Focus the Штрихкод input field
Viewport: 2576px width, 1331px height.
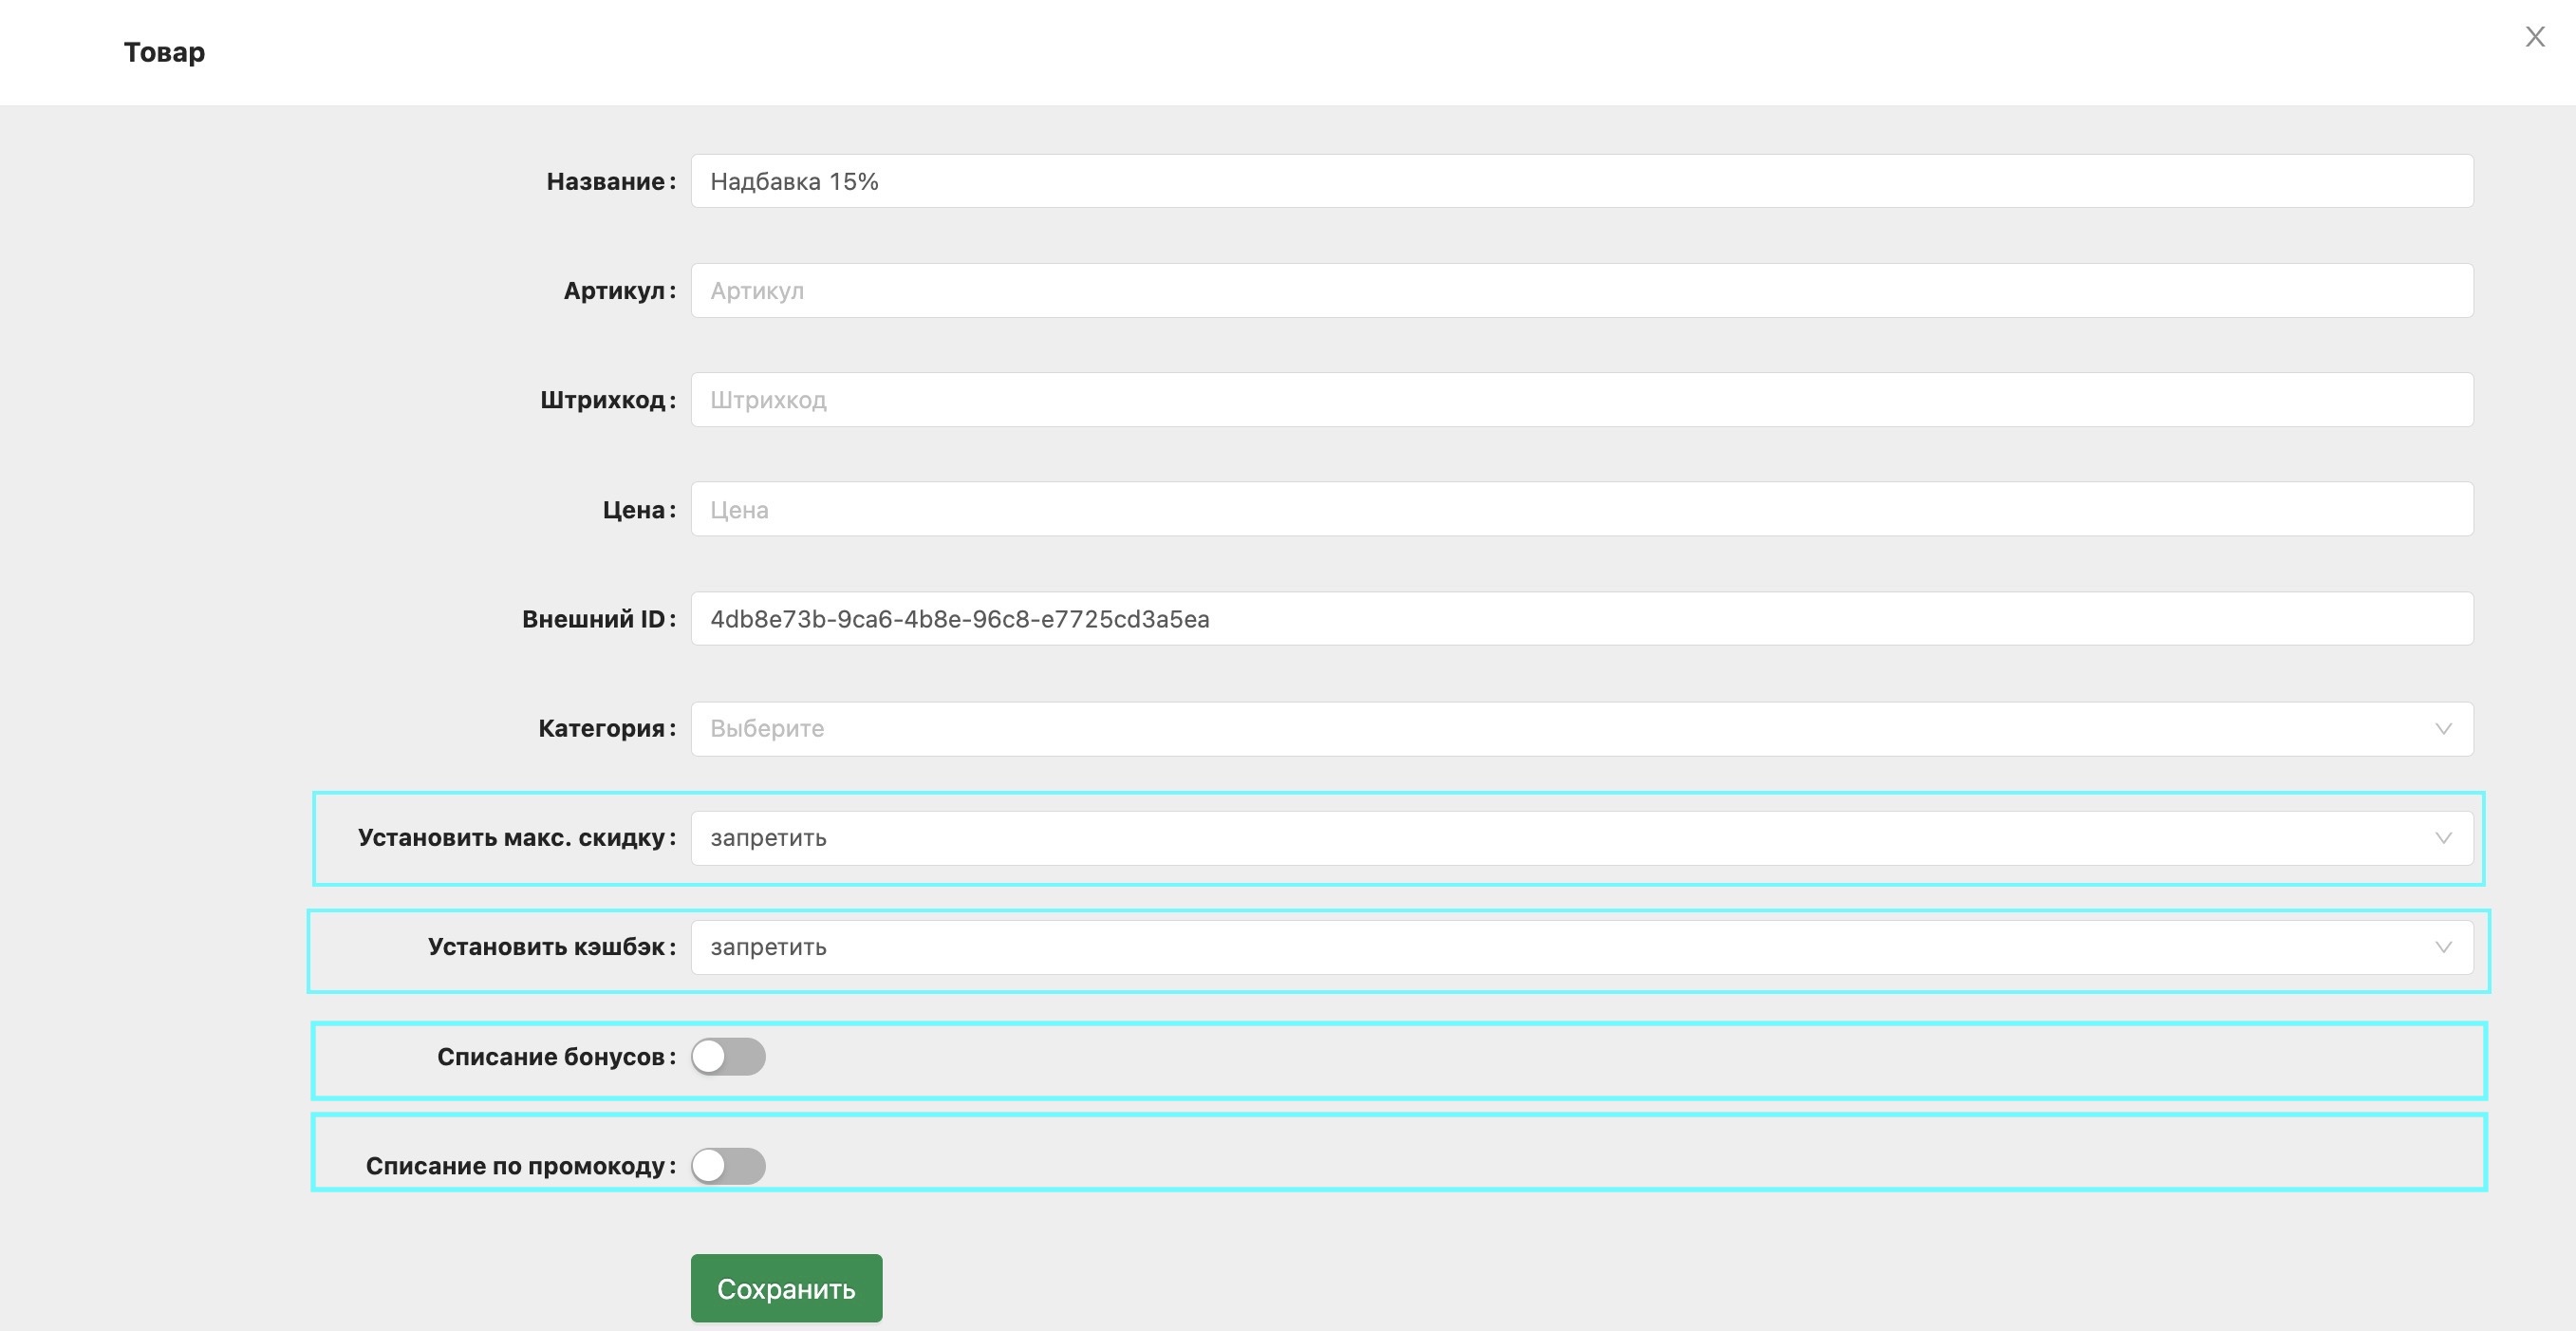(x=1582, y=400)
